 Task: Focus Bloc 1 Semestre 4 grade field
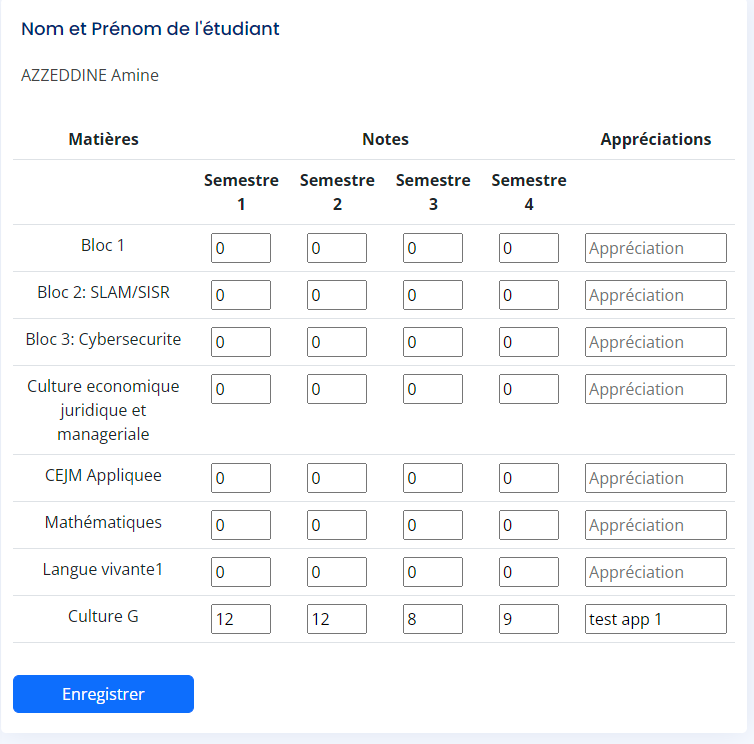[528, 248]
